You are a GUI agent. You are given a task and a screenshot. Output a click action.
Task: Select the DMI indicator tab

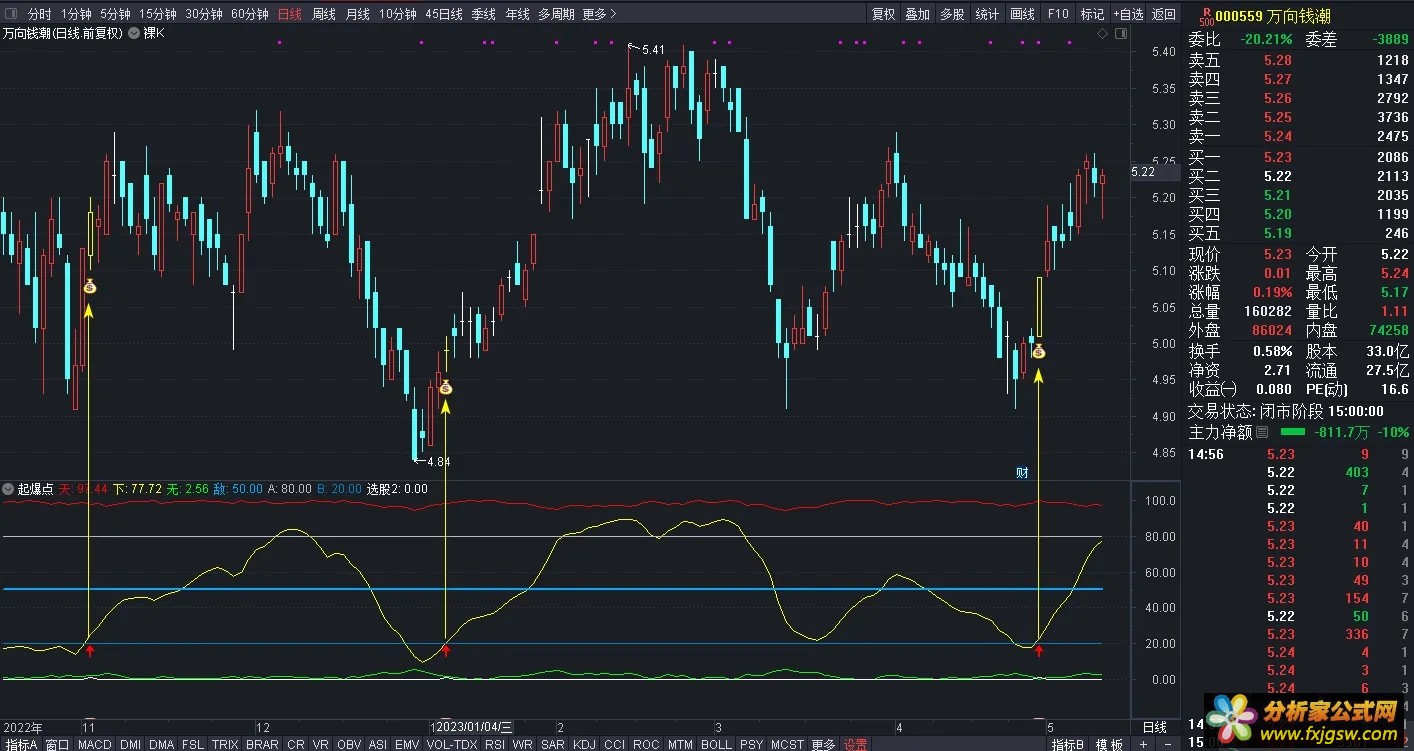[x=131, y=744]
